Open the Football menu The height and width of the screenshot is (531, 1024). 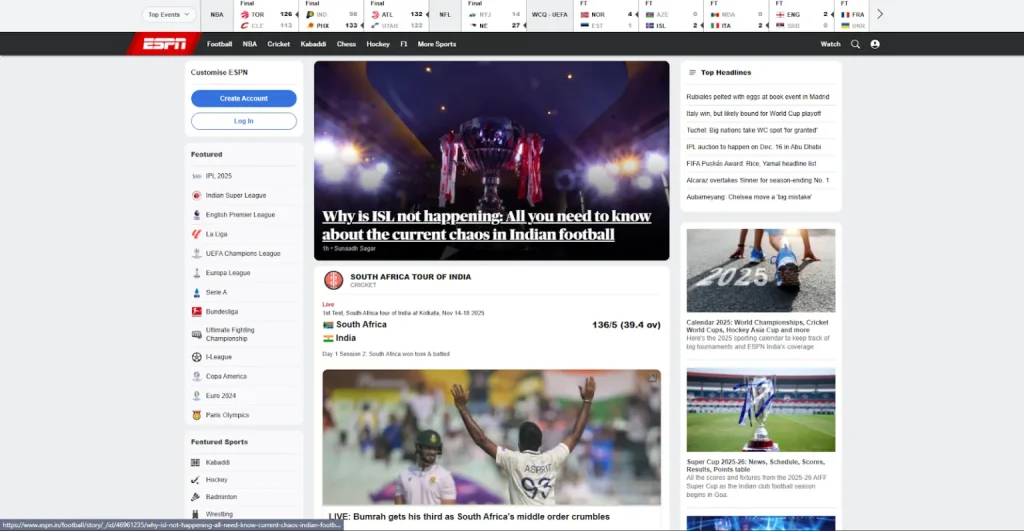click(x=219, y=44)
